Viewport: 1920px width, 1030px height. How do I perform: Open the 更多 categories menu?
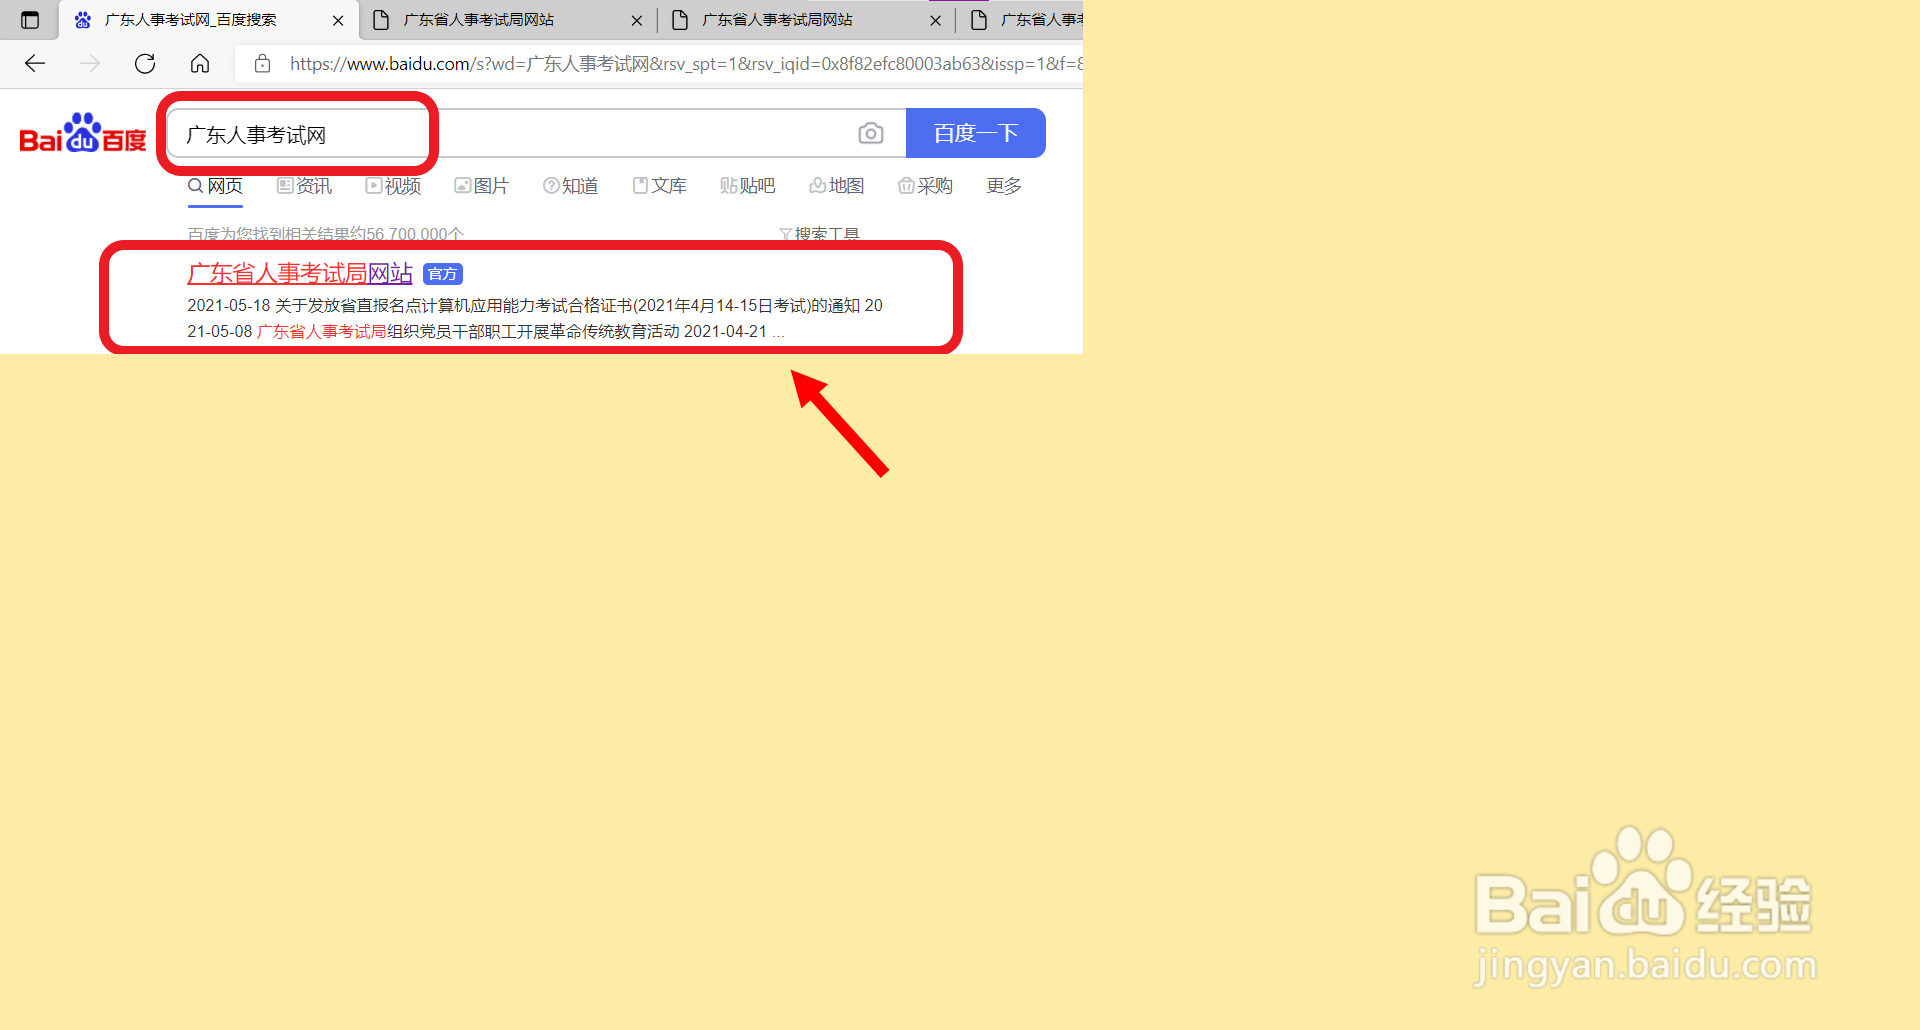click(x=1004, y=186)
